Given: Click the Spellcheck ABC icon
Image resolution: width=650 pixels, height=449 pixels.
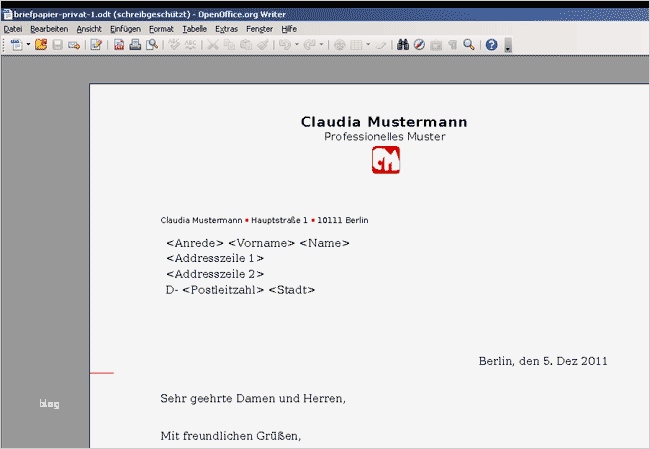Looking at the screenshot, I should (174, 44).
